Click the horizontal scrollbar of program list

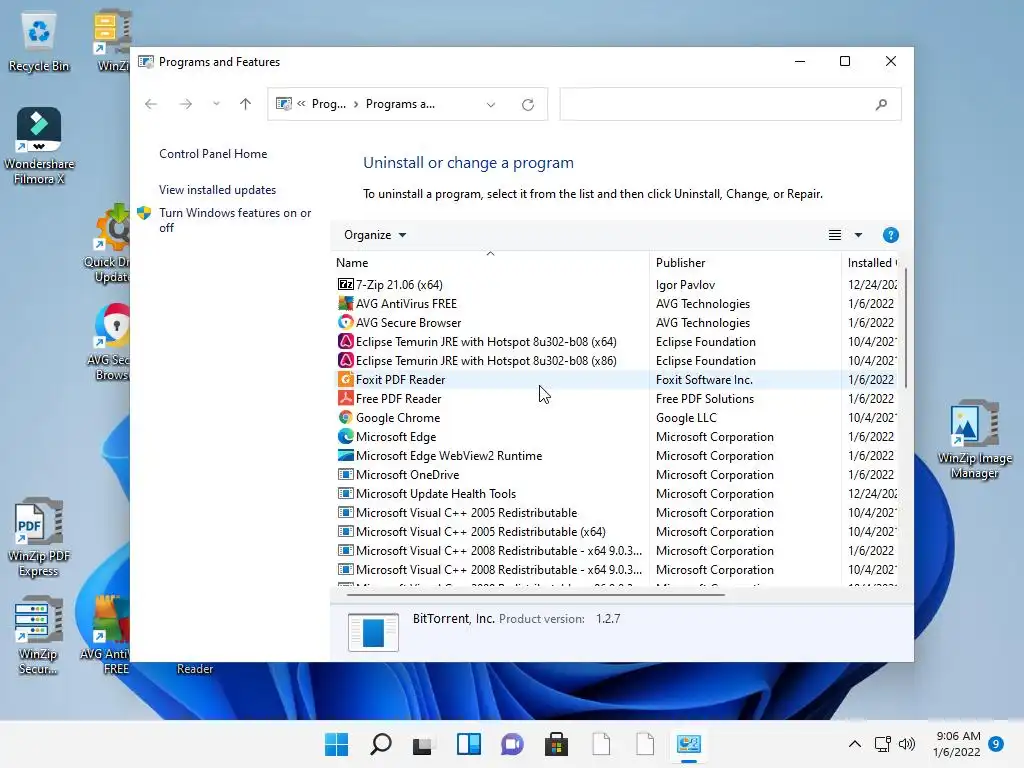(536, 595)
